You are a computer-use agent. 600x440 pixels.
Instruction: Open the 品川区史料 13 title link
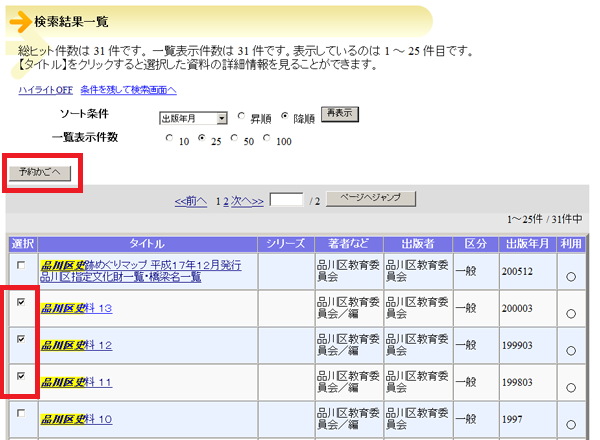77,308
